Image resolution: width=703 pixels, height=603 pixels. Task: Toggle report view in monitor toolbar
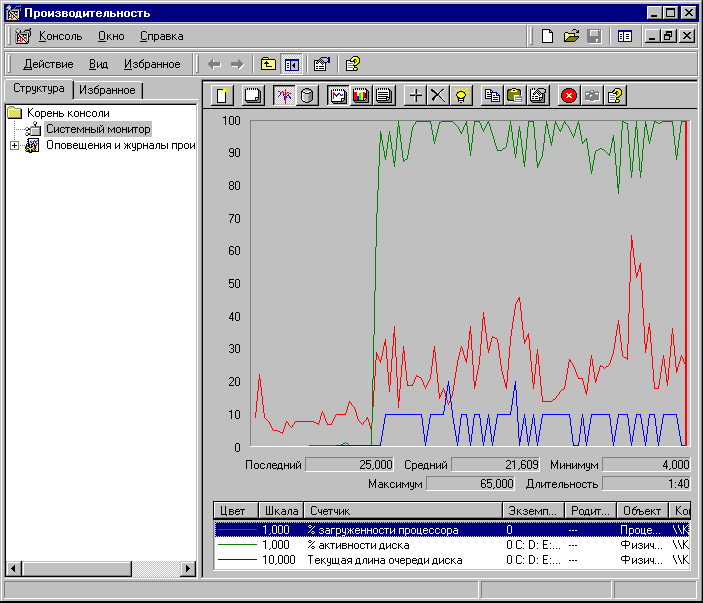point(382,96)
